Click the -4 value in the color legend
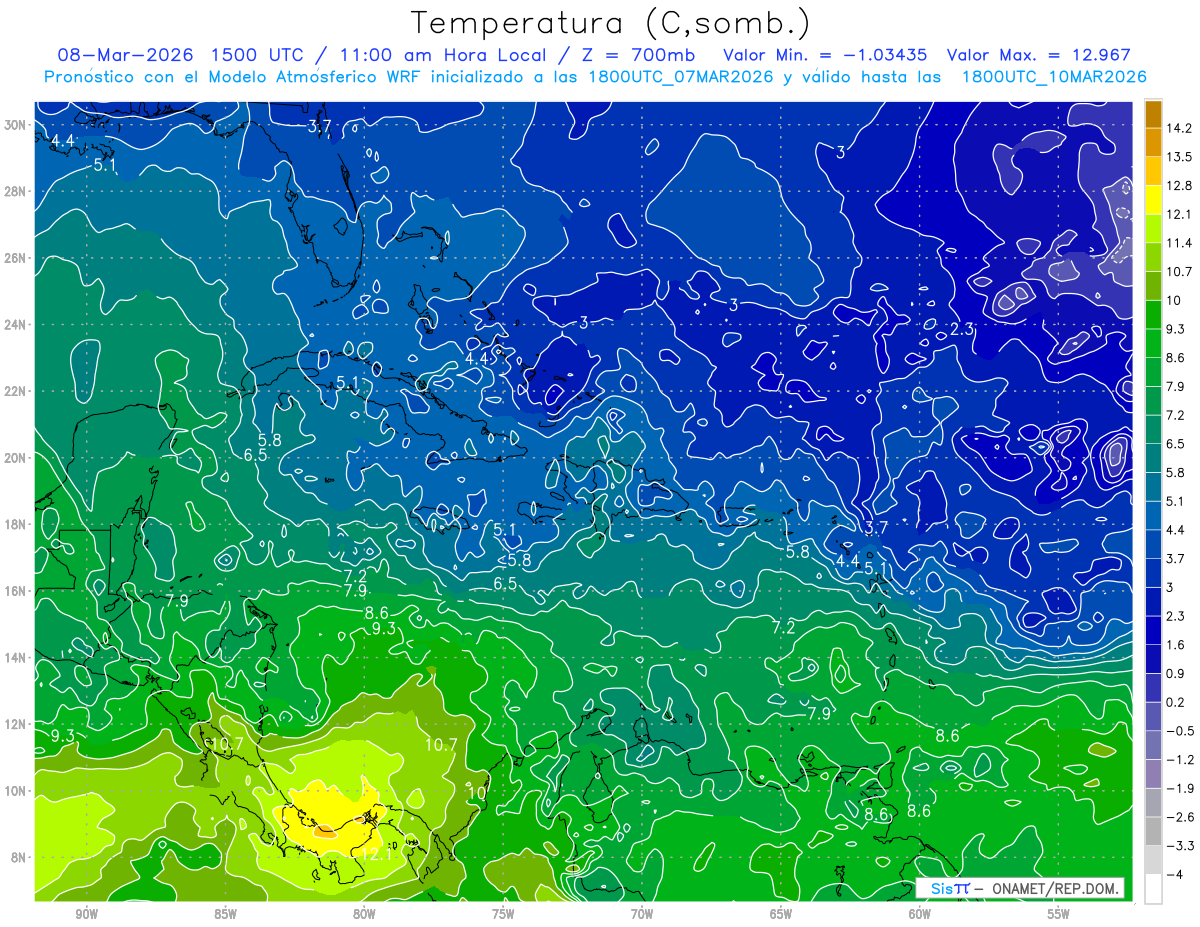Image resolution: width=1200 pixels, height=927 pixels. tap(1176, 875)
